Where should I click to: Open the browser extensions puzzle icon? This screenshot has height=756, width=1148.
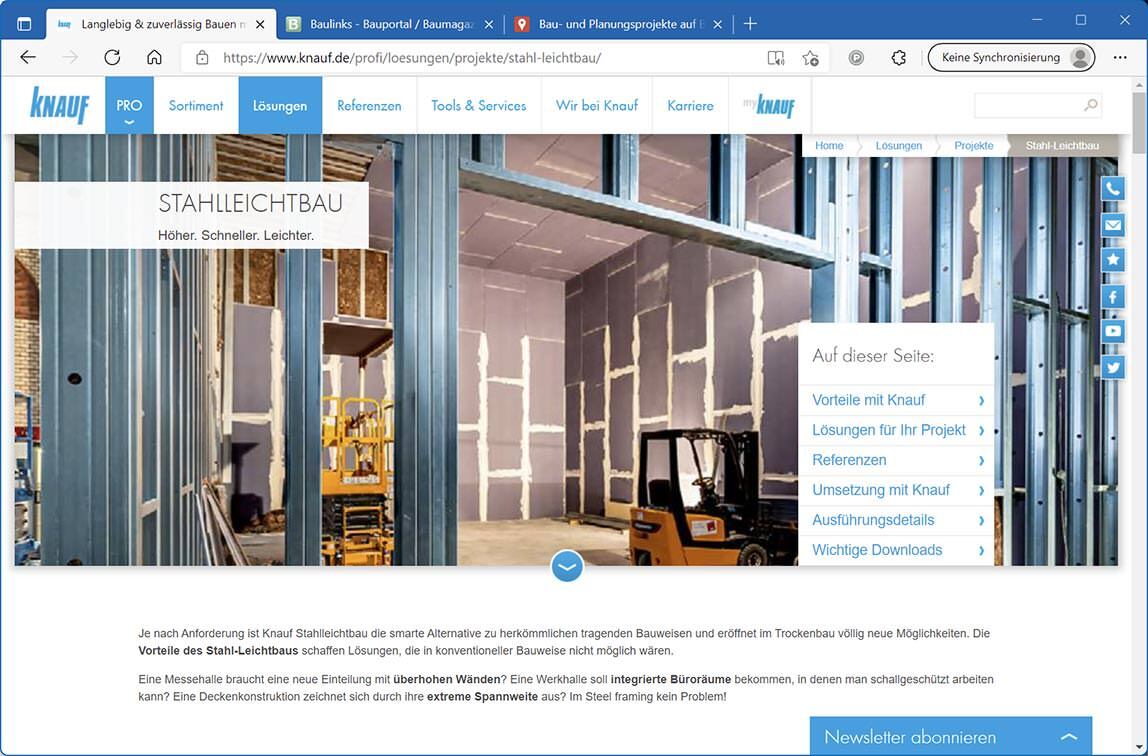coord(898,58)
